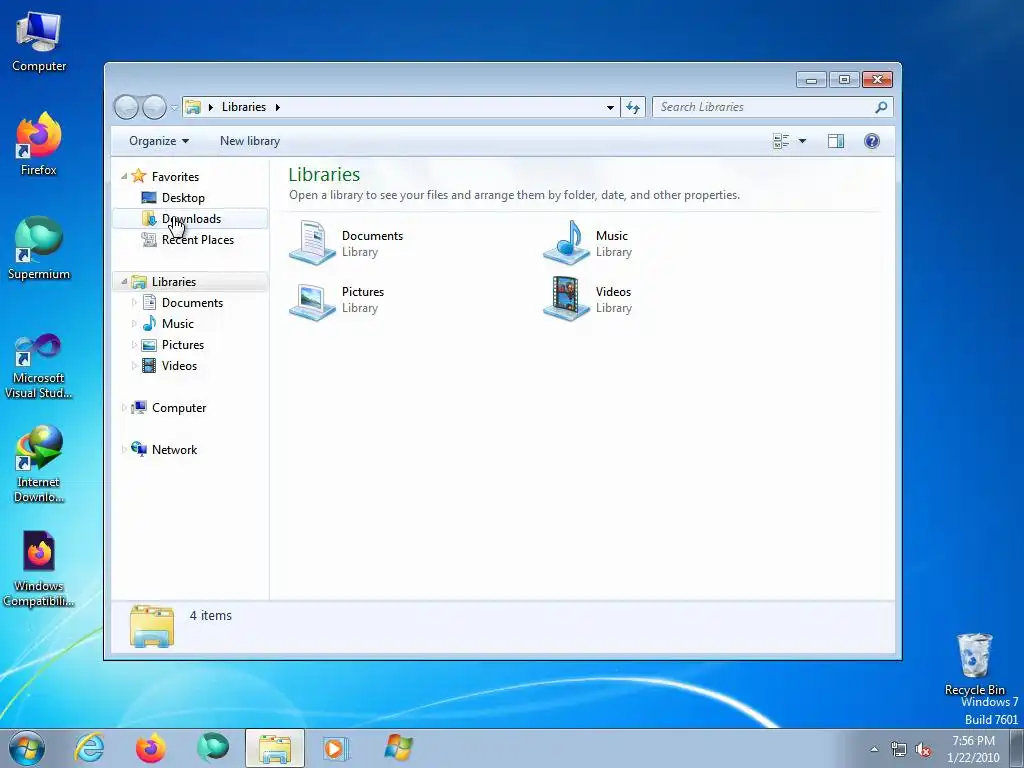Show hidden tray icons arrow

click(x=874, y=749)
